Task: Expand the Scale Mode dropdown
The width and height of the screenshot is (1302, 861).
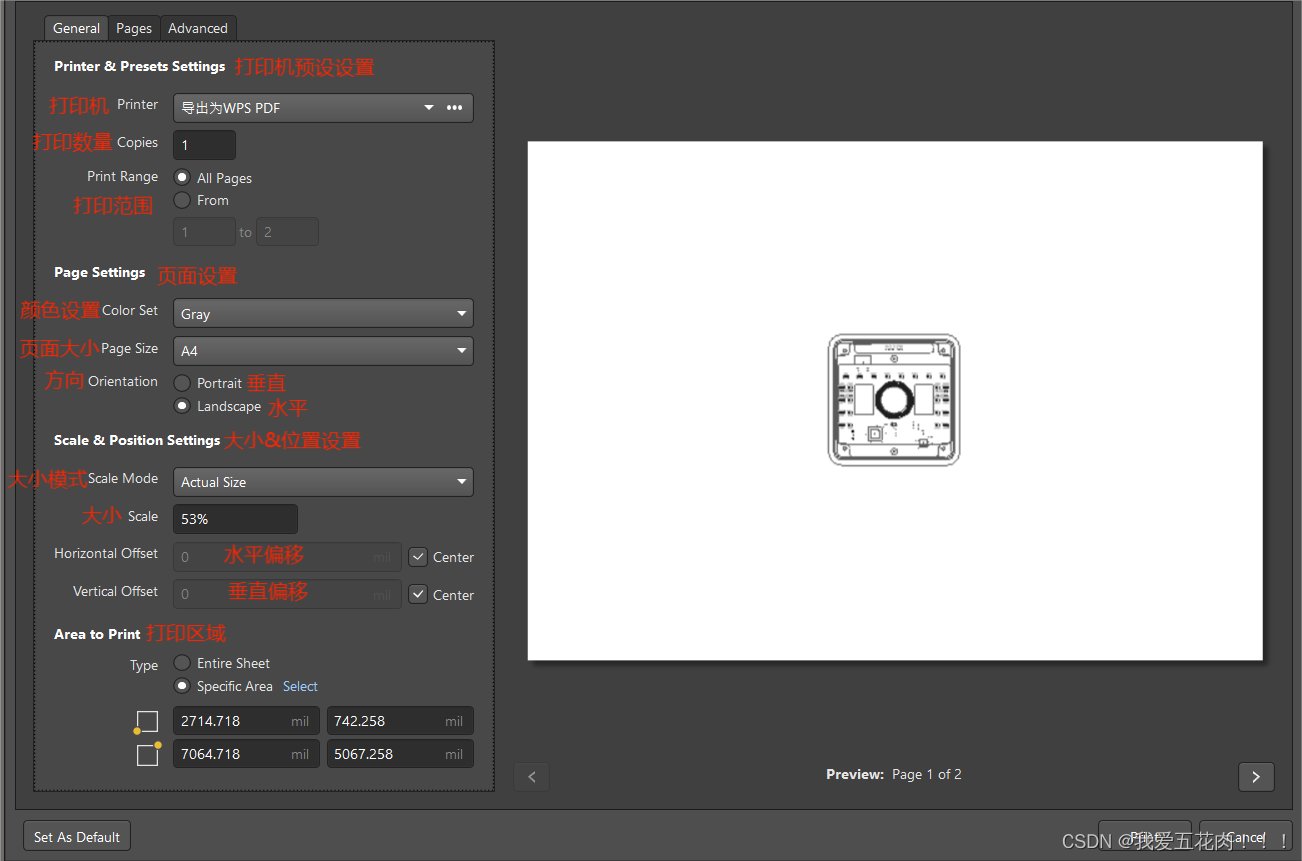Action: [322, 482]
